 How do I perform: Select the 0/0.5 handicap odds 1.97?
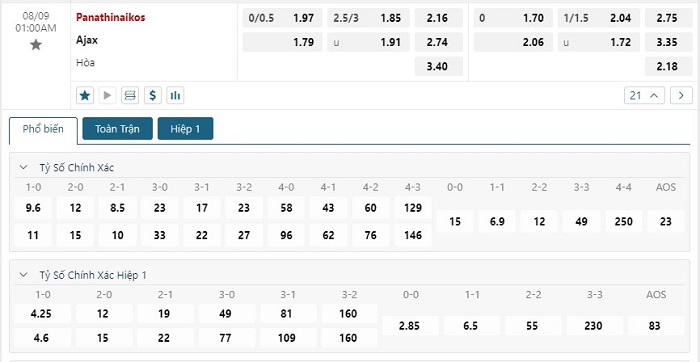pyautogui.click(x=282, y=18)
